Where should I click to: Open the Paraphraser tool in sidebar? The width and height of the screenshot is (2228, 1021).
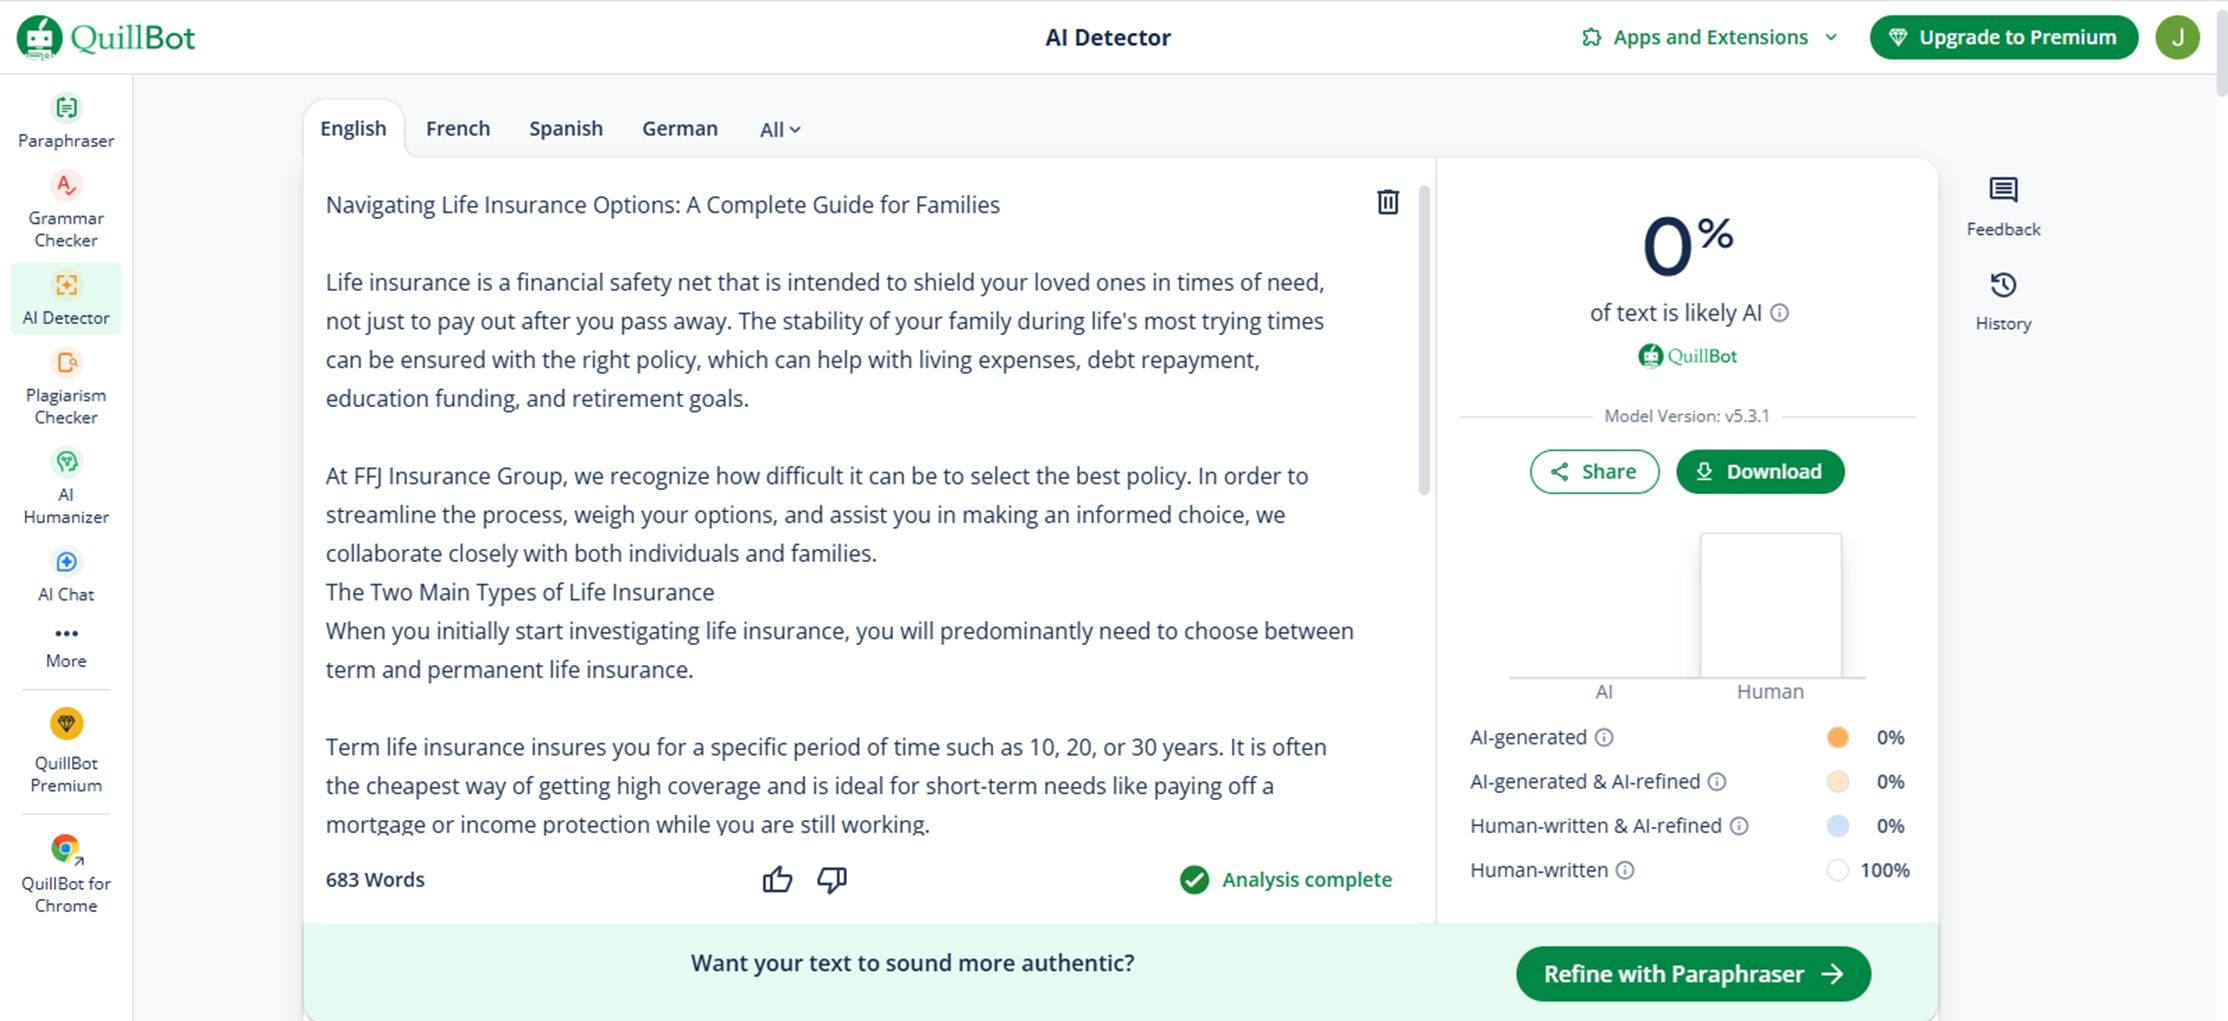click(66, 122)
